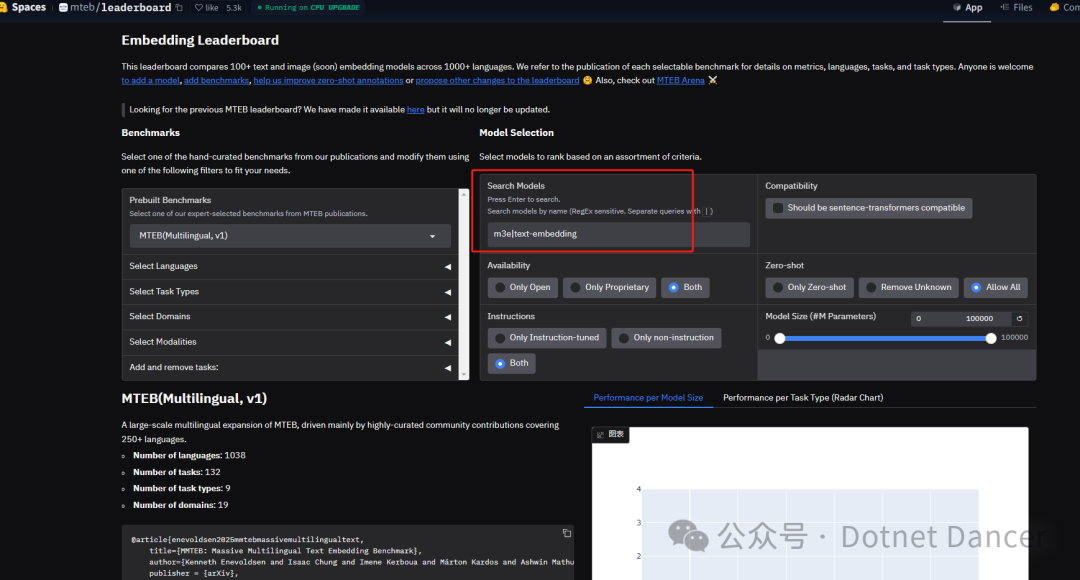The height and width of the screenshot is (580, 1080).
Task: Click the 5.3k like count
Action: (x=234, y=8)
